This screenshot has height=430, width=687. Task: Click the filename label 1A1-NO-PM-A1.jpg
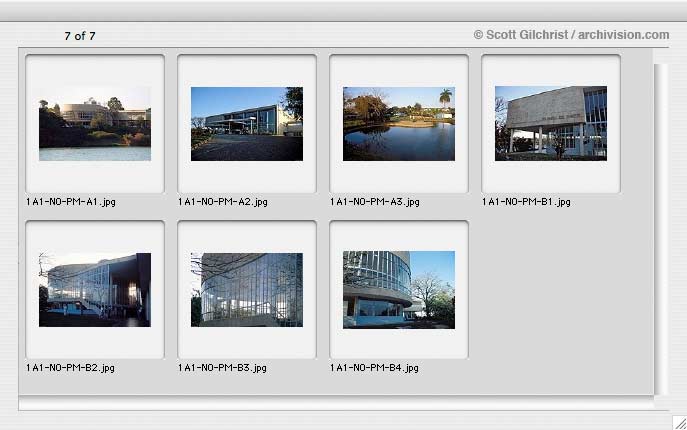tap(71, 202)
